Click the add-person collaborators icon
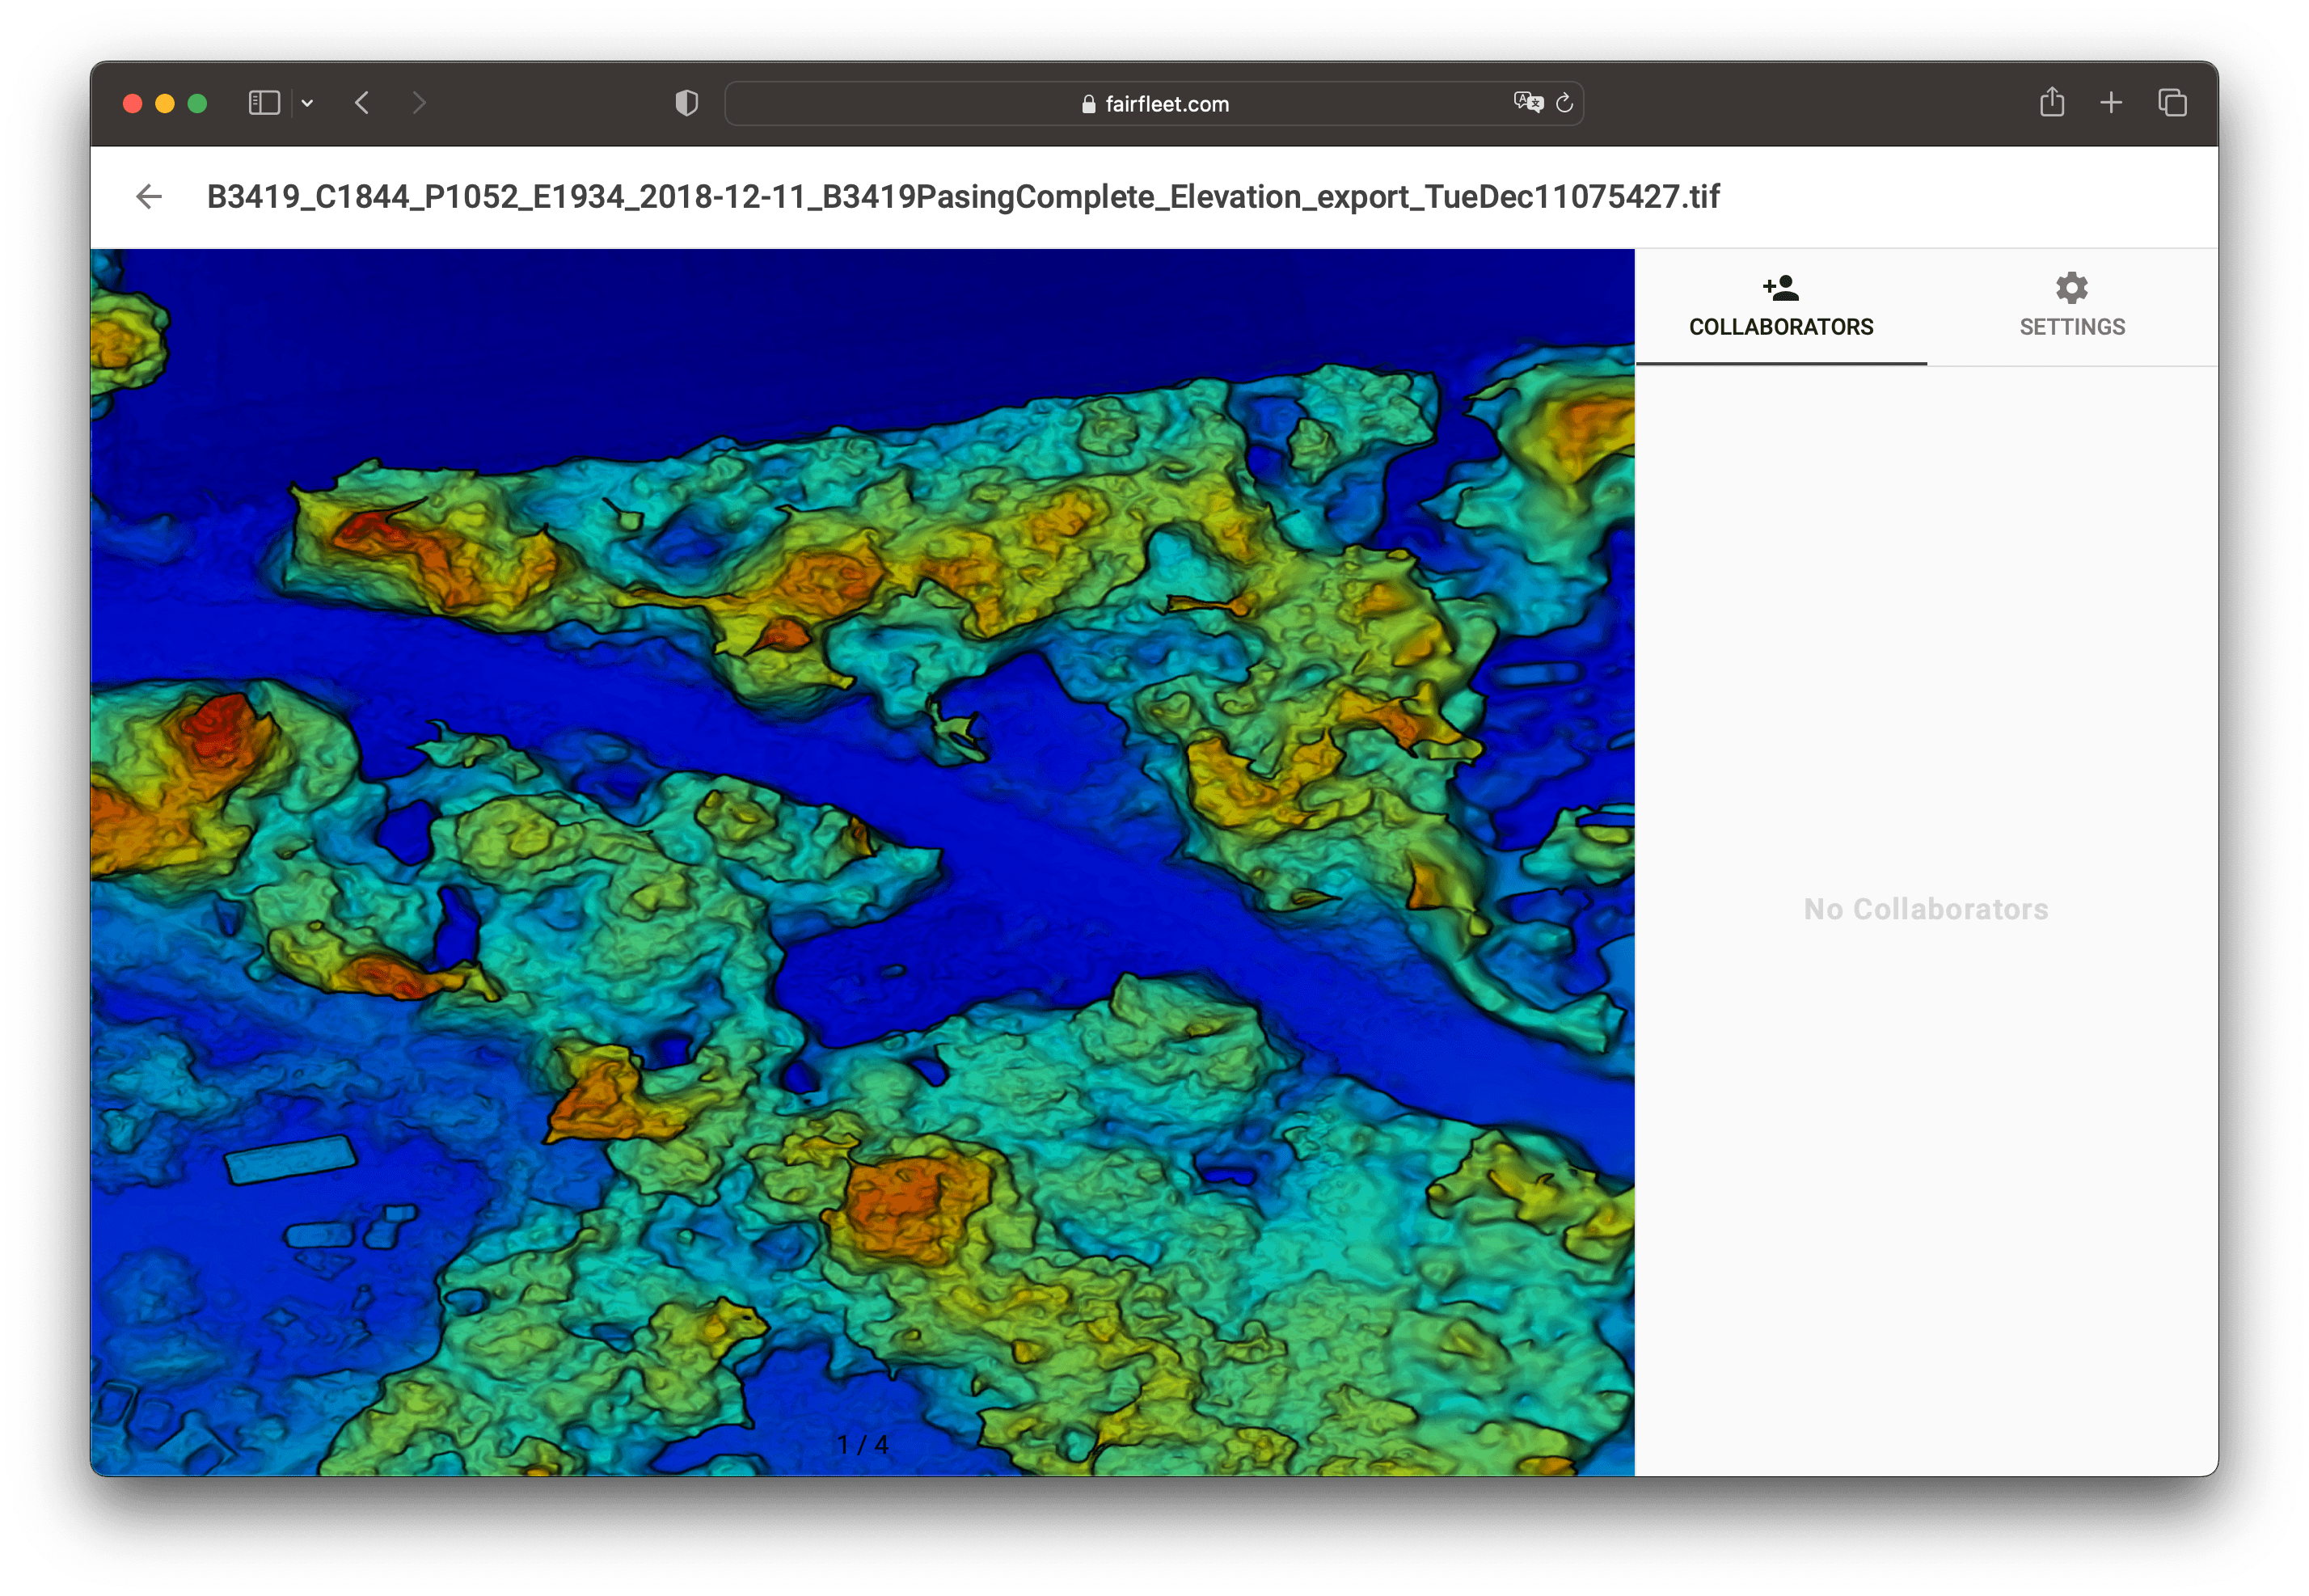This screenshot has width=2309, height=1596. tap(1780, 288)
